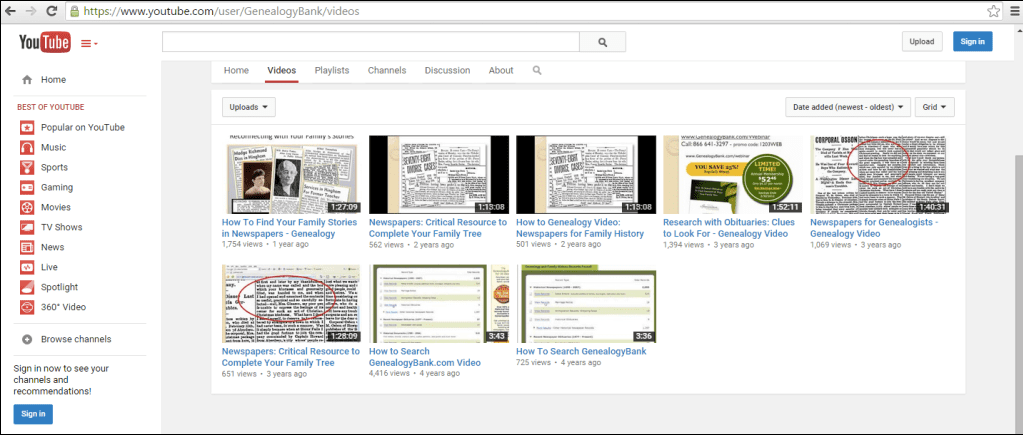Click the '1,754 views' text
The height and width of the screenshot is (435, 1023).
pos(242,244)
